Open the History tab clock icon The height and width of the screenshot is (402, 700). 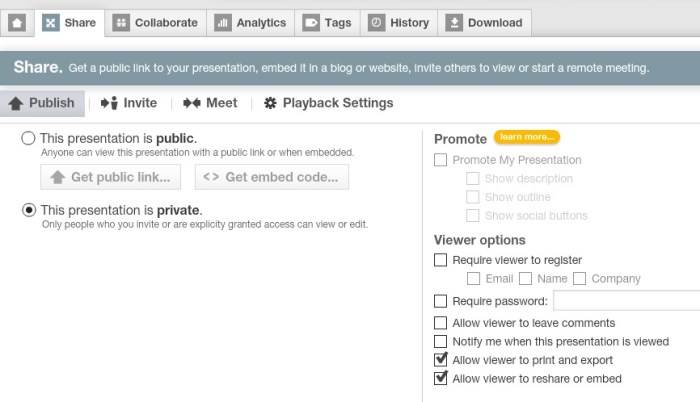click(x=375, y=22)
